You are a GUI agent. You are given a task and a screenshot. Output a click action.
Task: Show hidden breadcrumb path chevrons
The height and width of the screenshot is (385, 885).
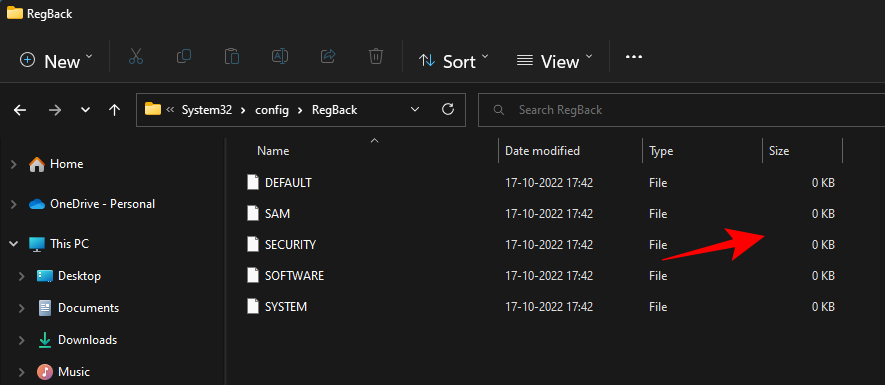click(170, 110)
